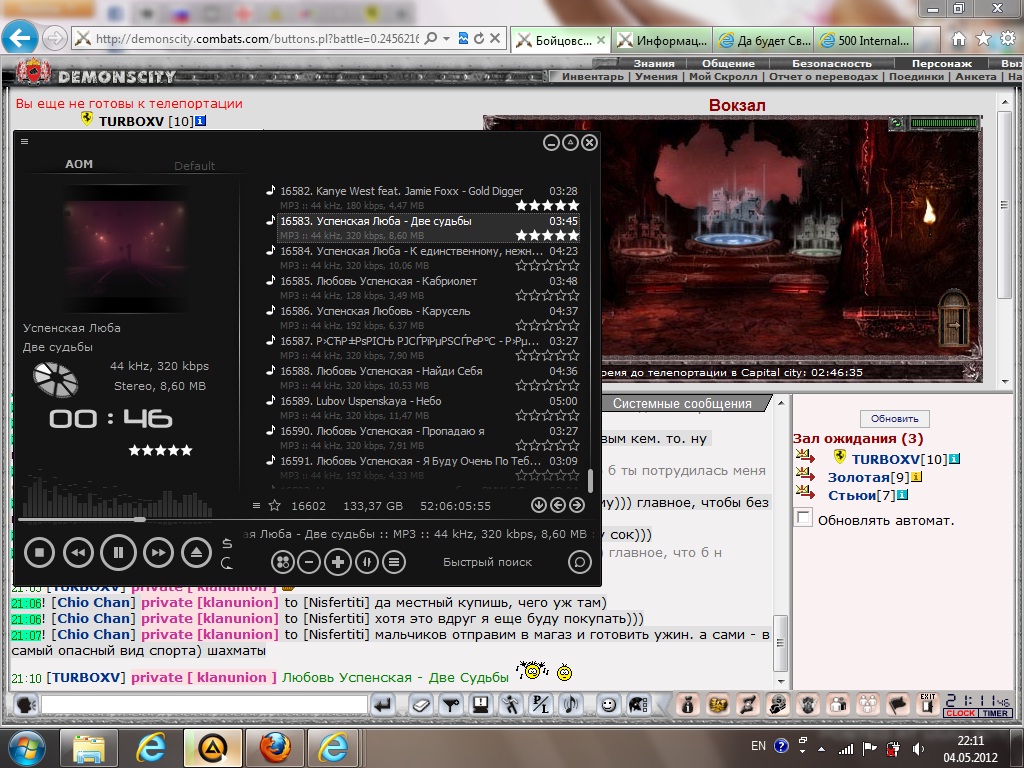Click the chat message input field

point(204,704)
